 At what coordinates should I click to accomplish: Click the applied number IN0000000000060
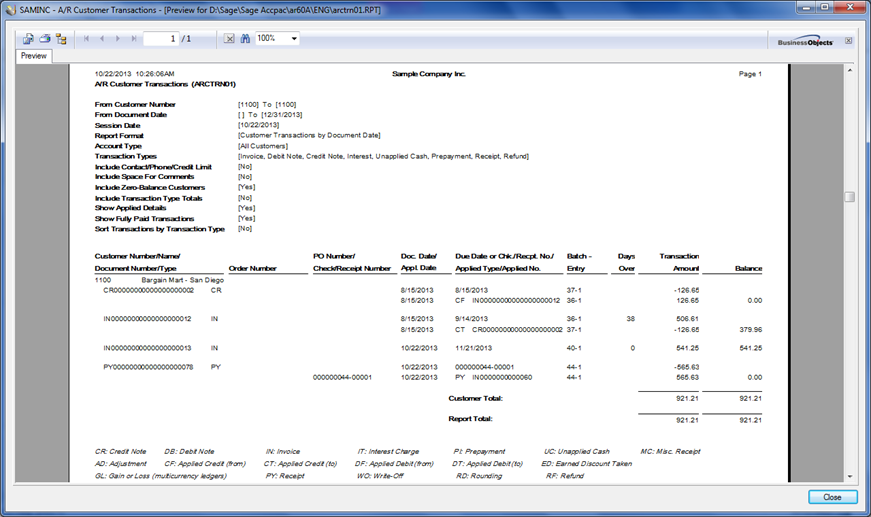coord(502,378)
